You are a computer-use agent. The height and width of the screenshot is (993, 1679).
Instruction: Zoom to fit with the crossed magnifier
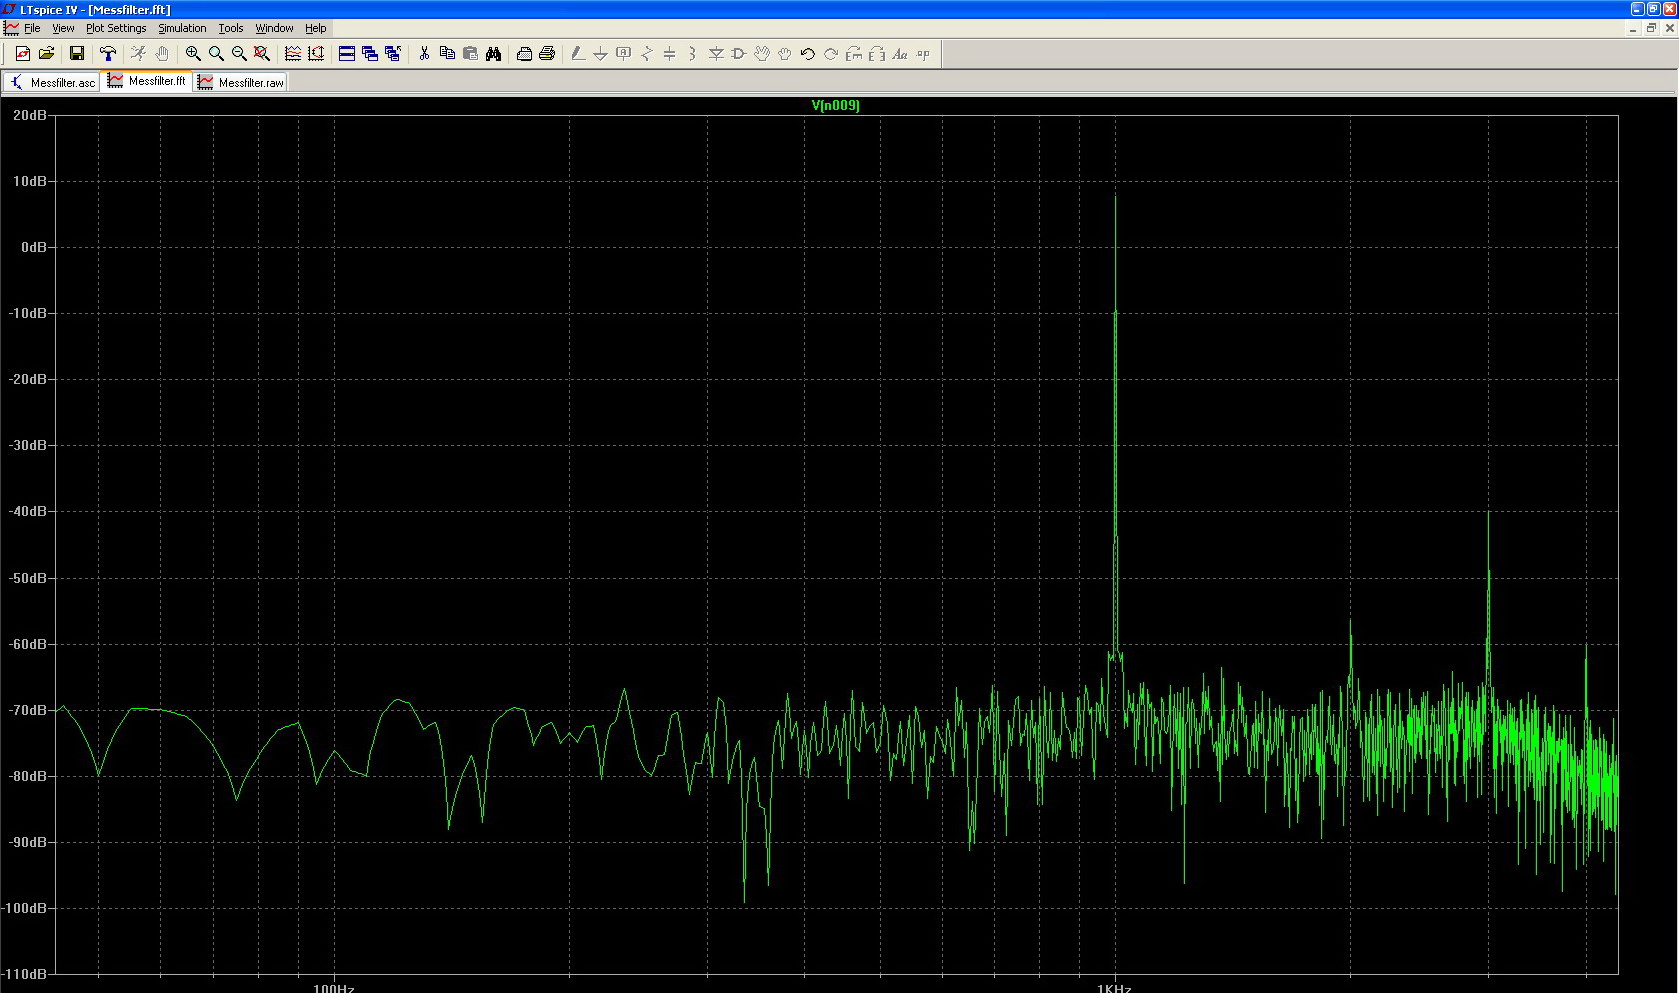(262, 54)
